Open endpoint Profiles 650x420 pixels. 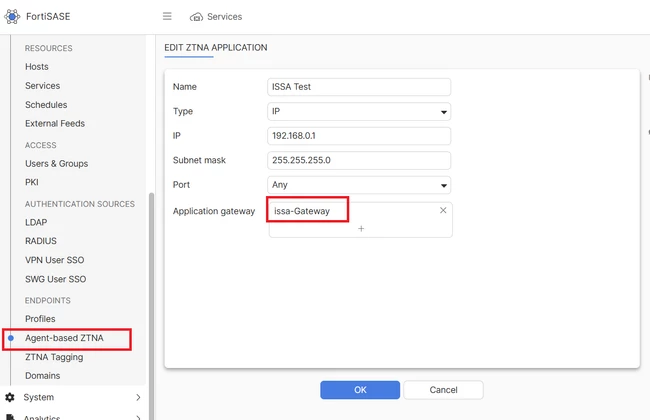click(40, 319)
